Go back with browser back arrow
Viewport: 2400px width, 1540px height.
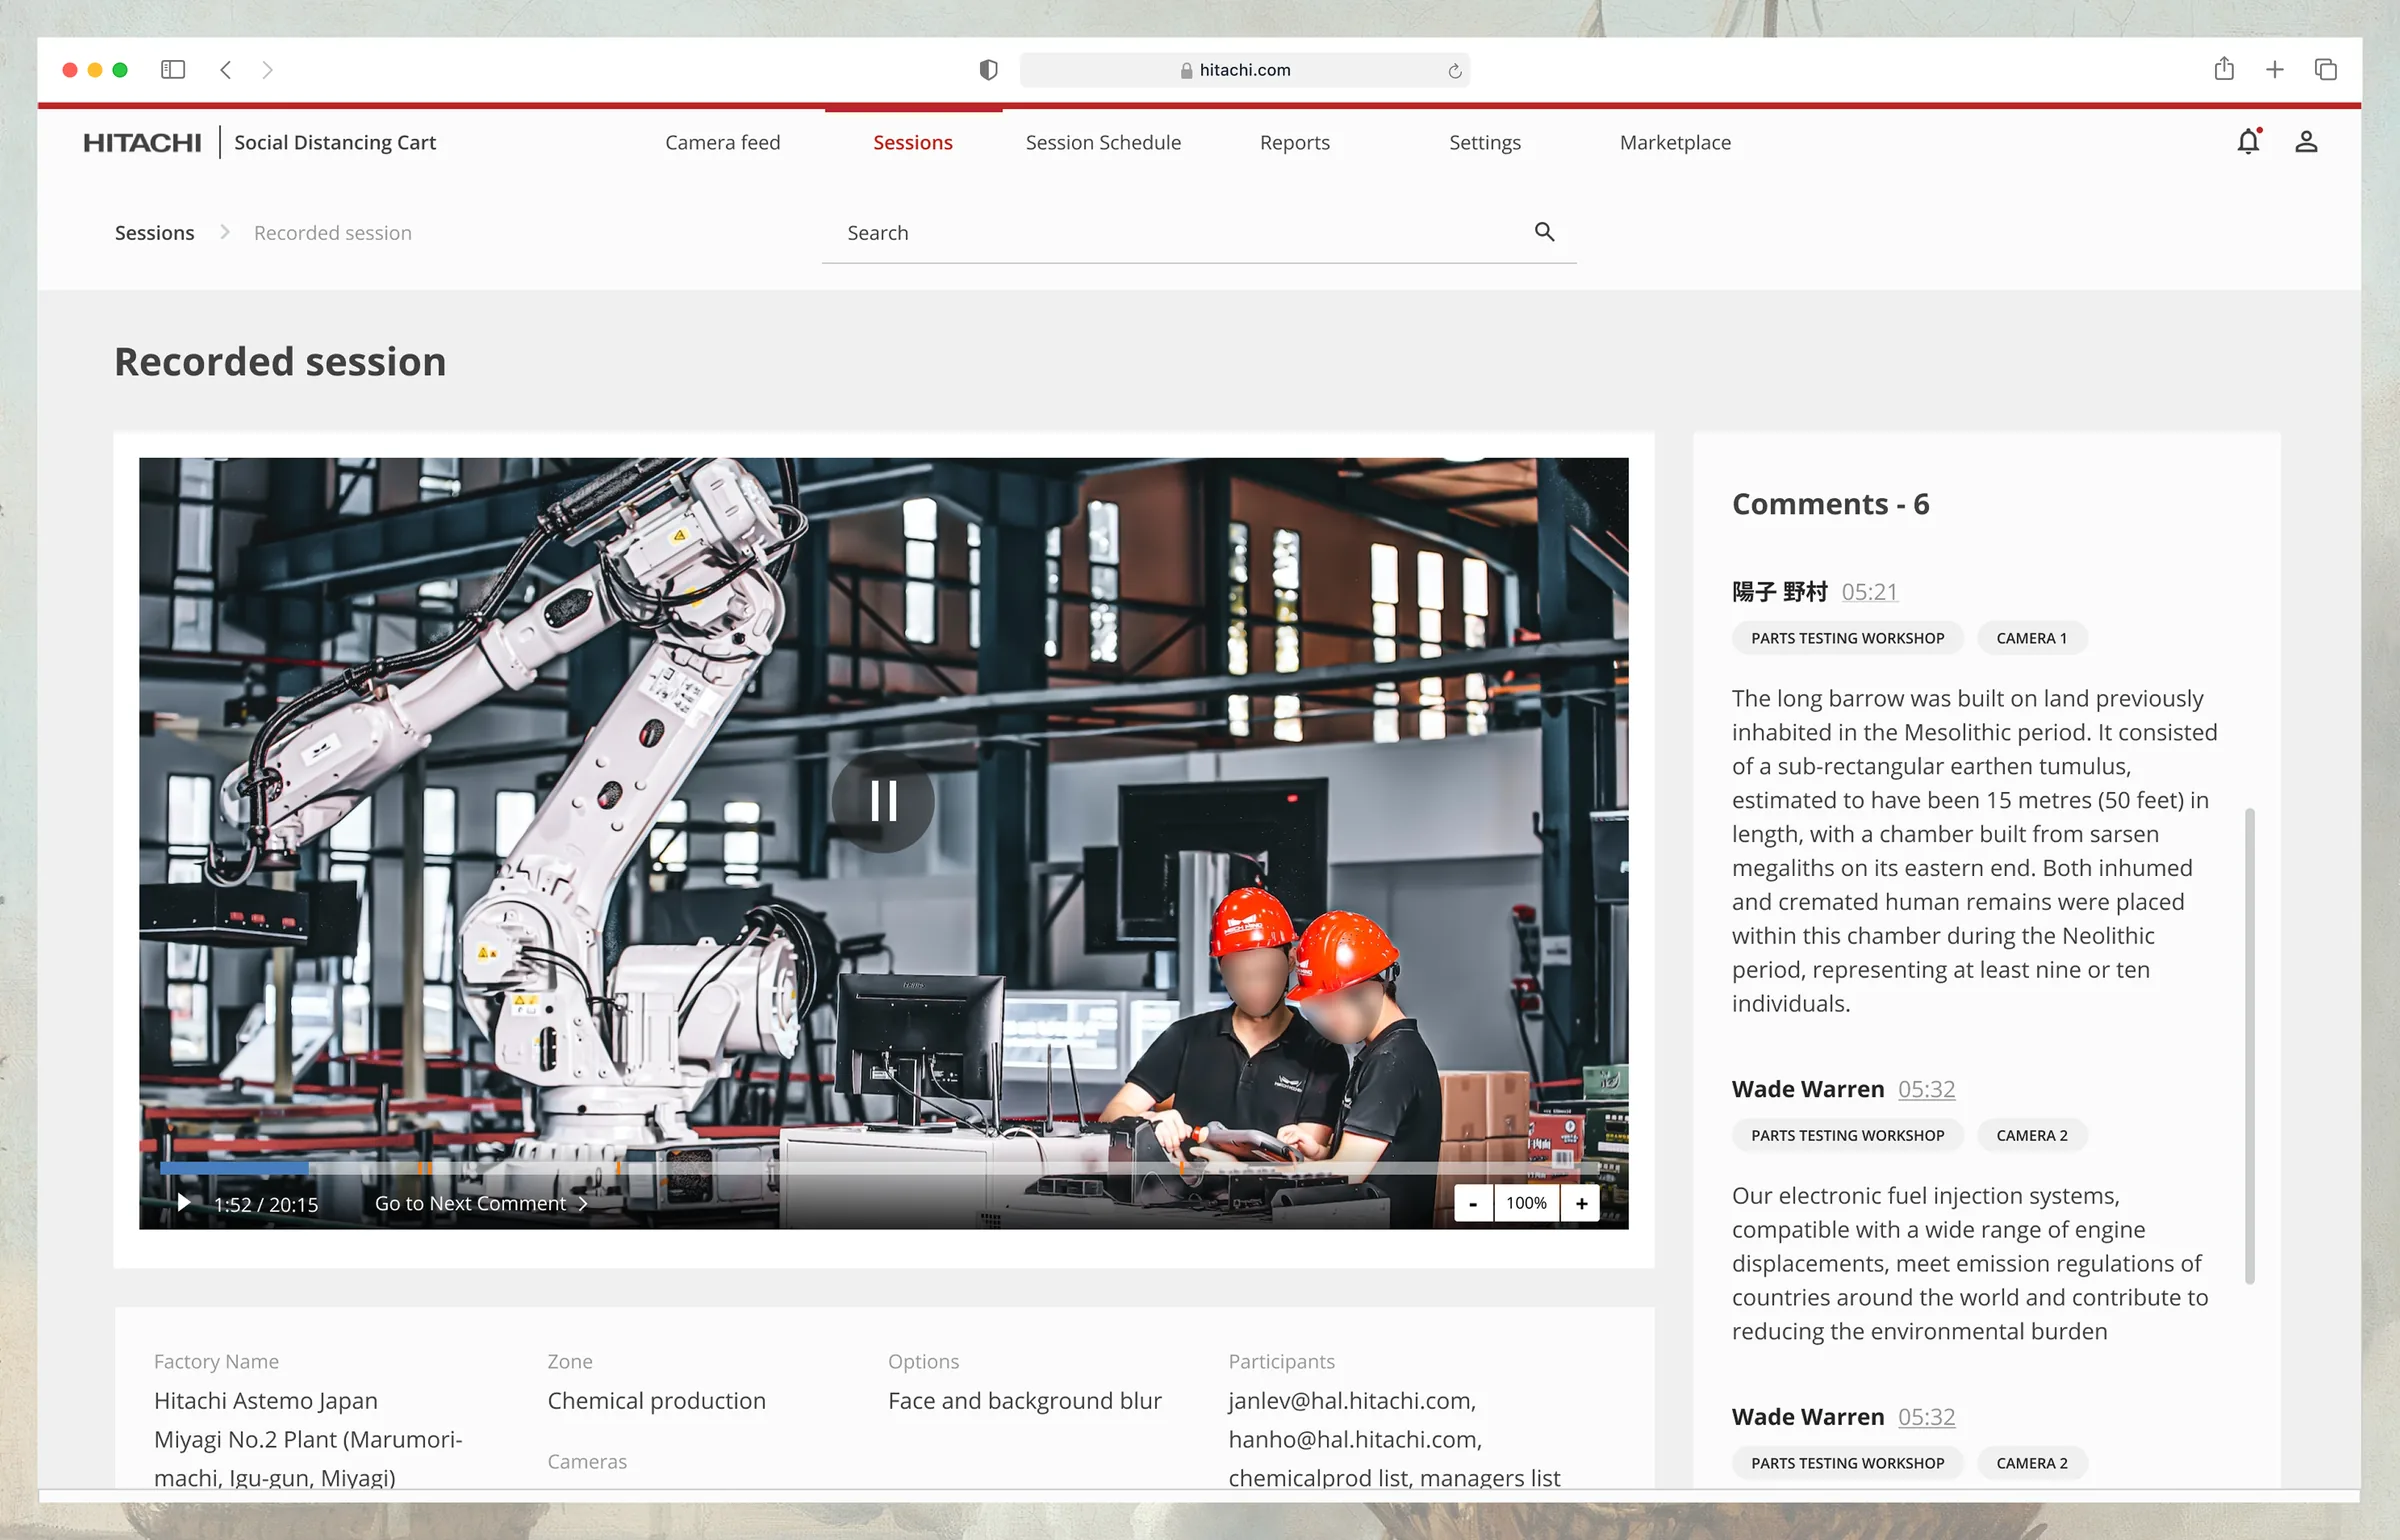pyautogui.click(x=226, y=69)
